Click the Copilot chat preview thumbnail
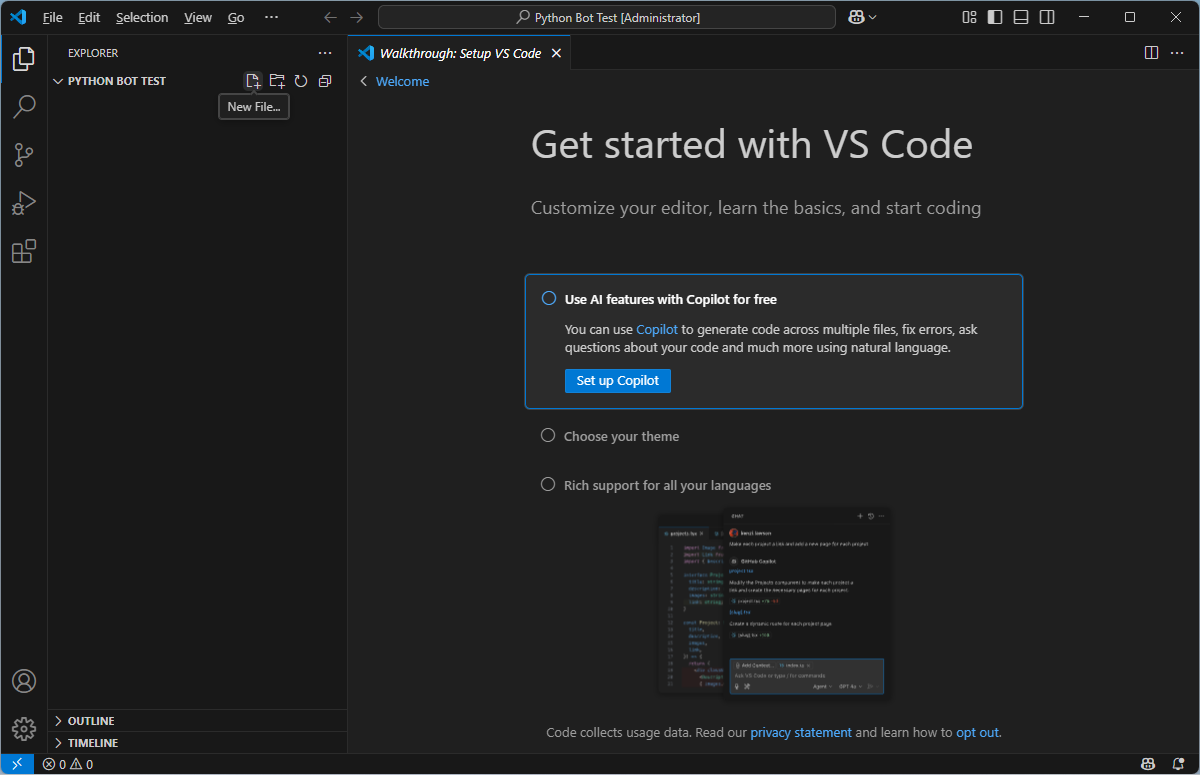The height and width of the screenshot is (775, 1200). pos(774,603)
